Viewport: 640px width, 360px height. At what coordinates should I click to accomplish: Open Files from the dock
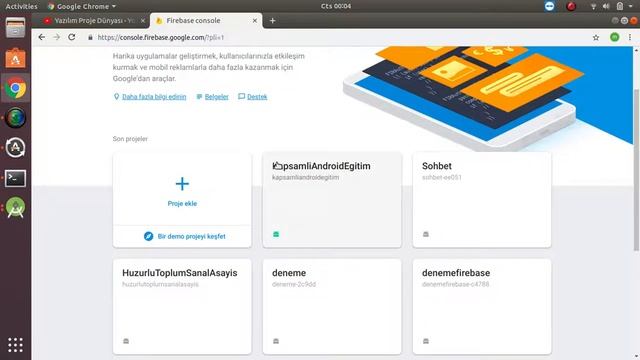click(16, 28)
